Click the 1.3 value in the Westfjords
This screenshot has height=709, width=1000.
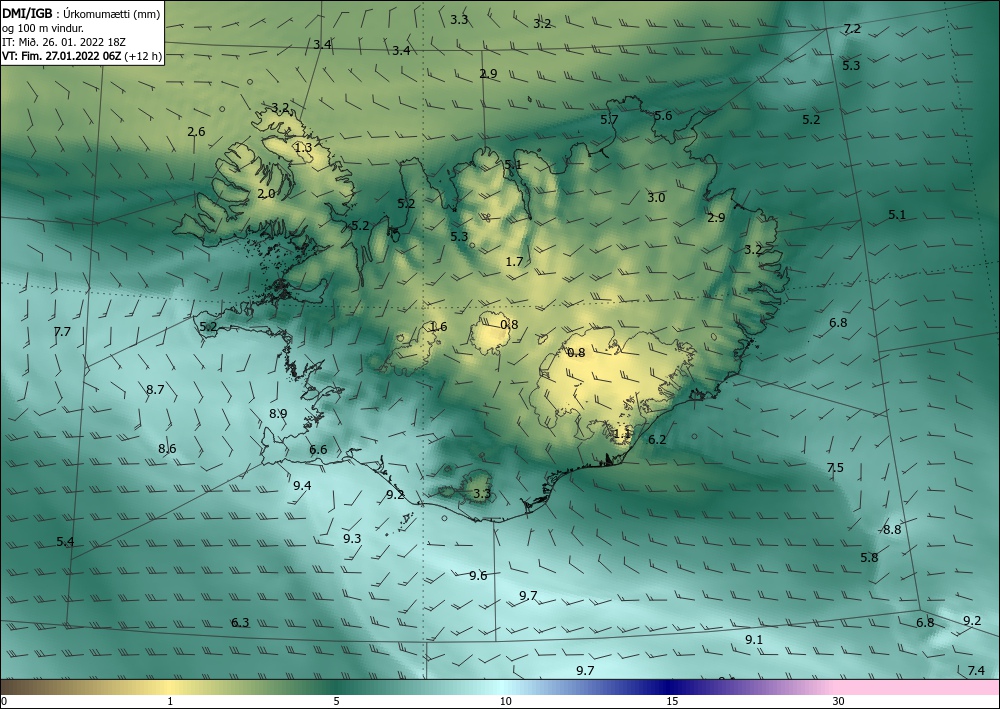304,148
